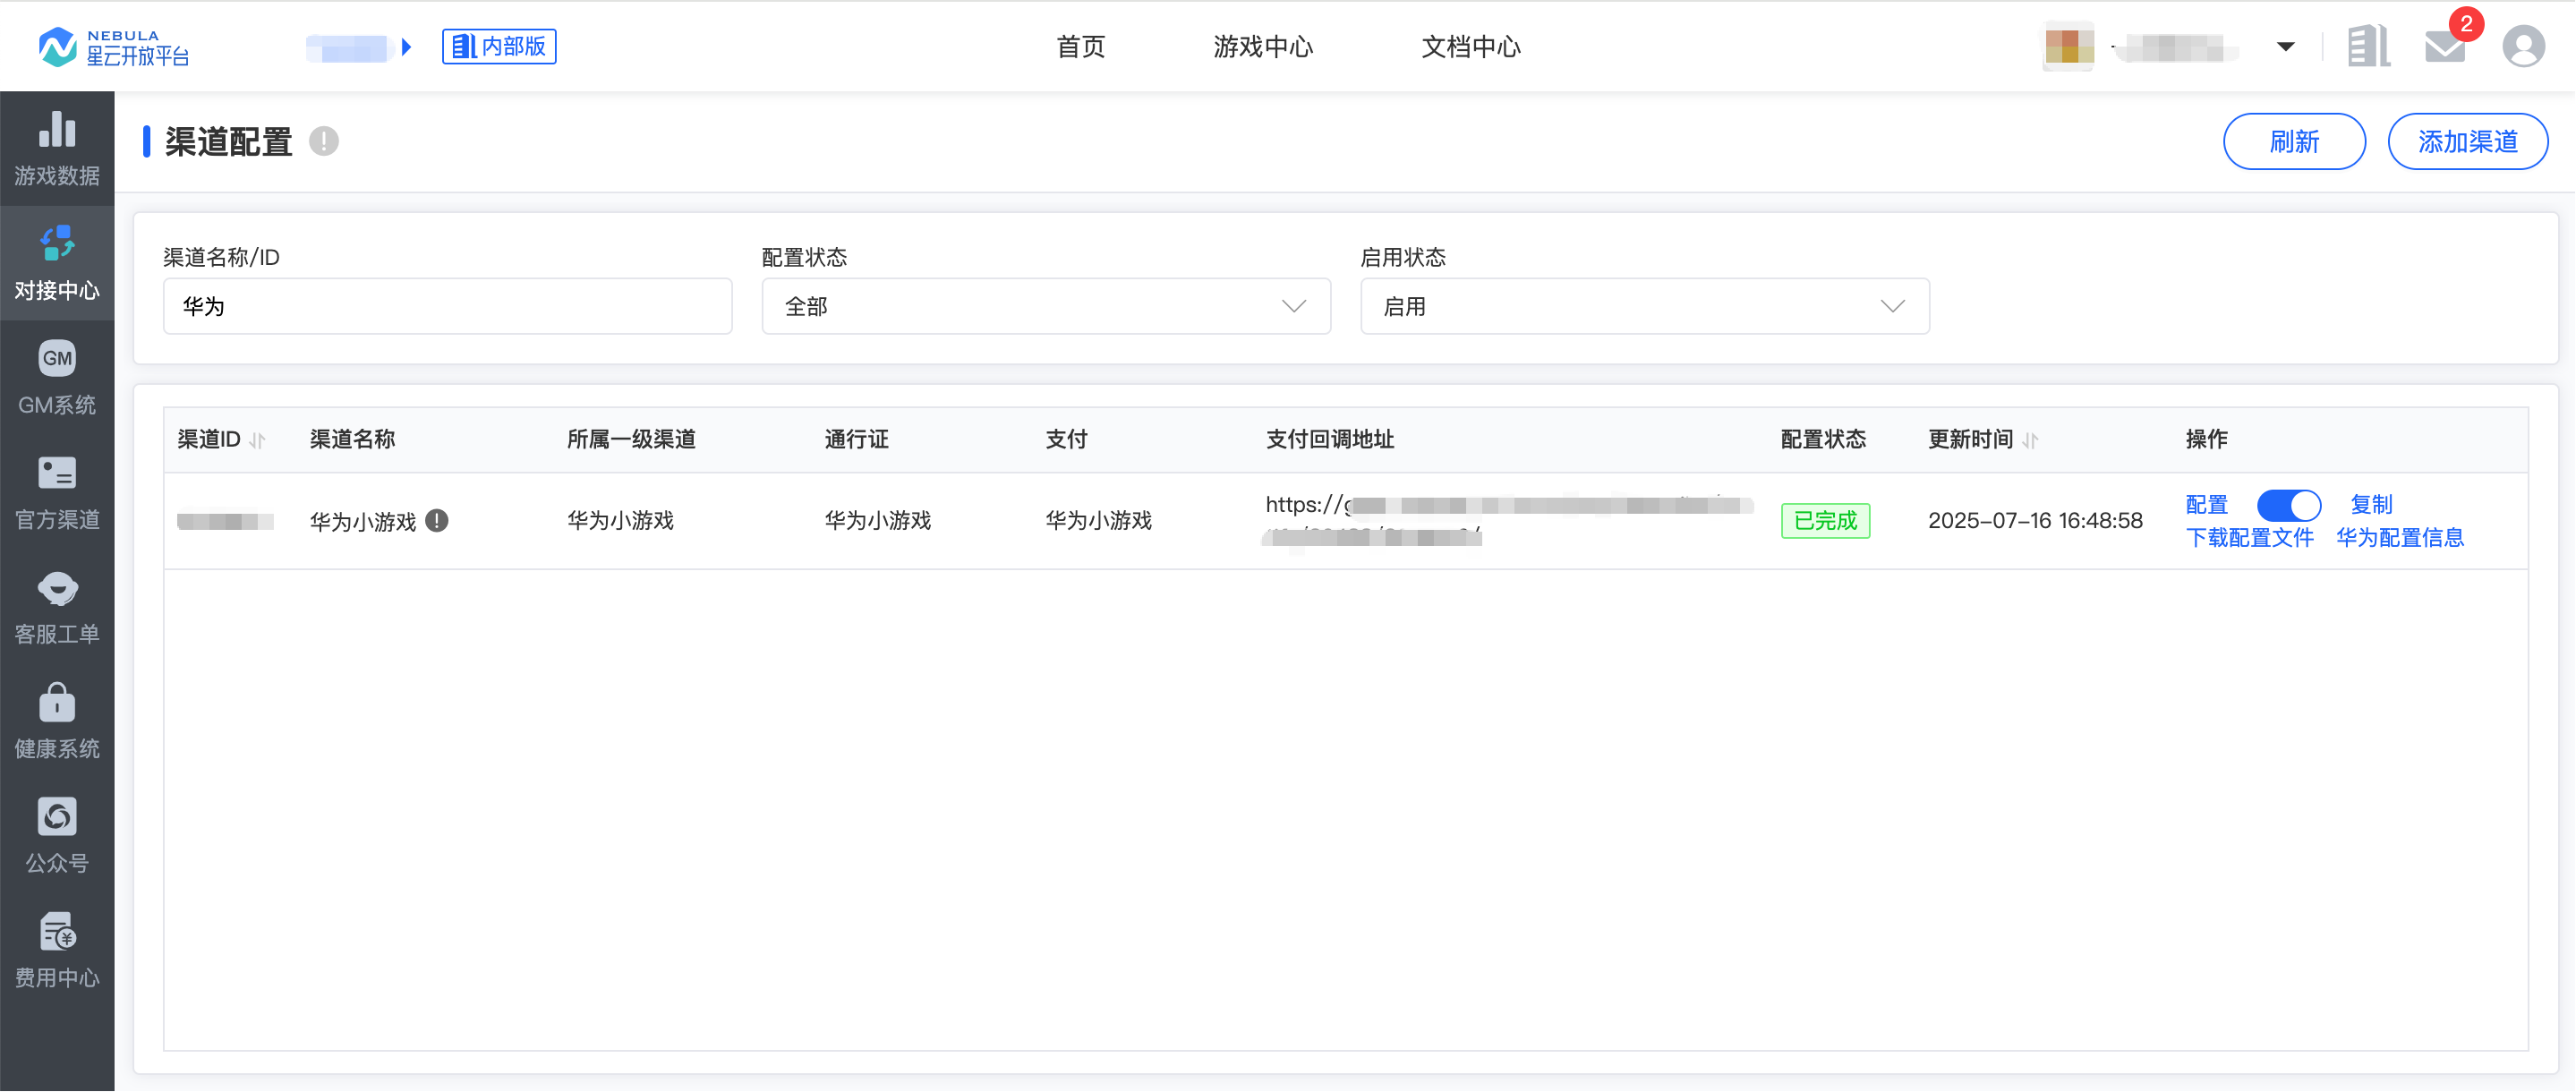
Task: Expand the 配置状态 dropdown showing 全部
Action: click(1046, 307)
